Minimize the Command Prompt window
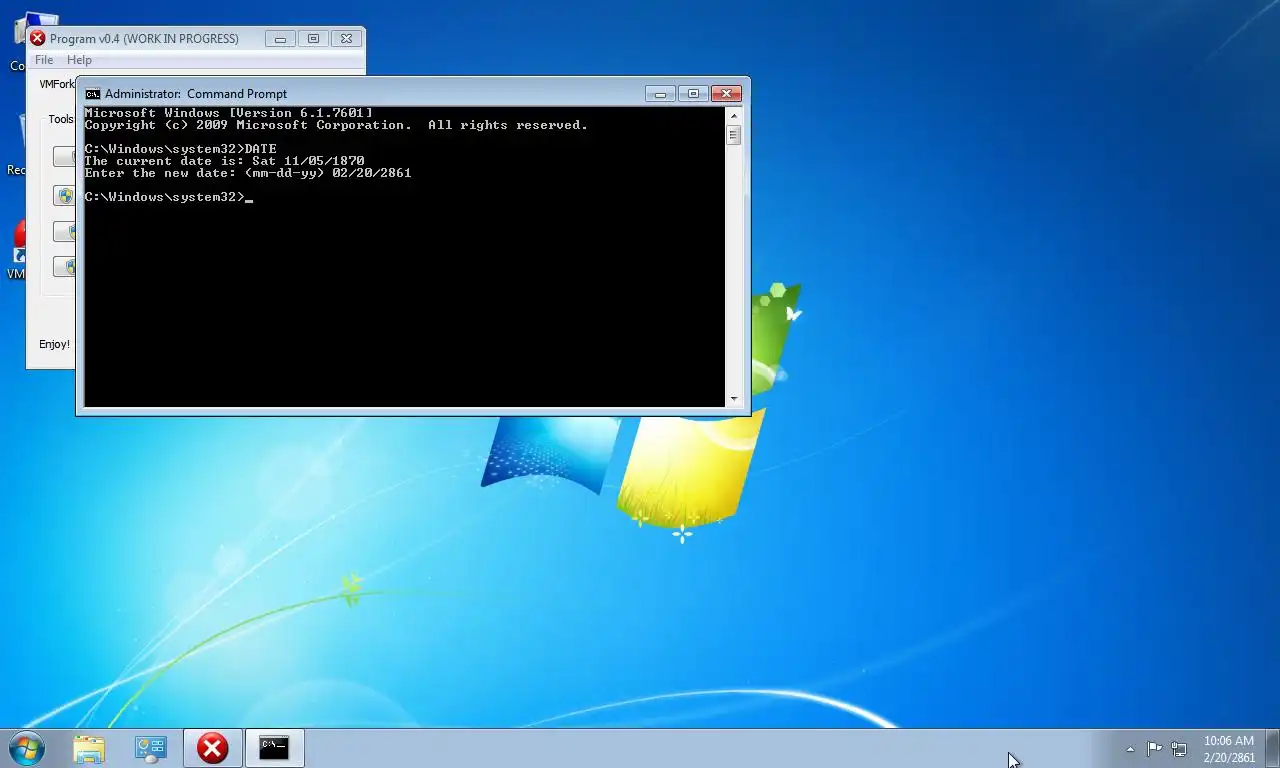The image size is (1280, 768). [660, 94]
